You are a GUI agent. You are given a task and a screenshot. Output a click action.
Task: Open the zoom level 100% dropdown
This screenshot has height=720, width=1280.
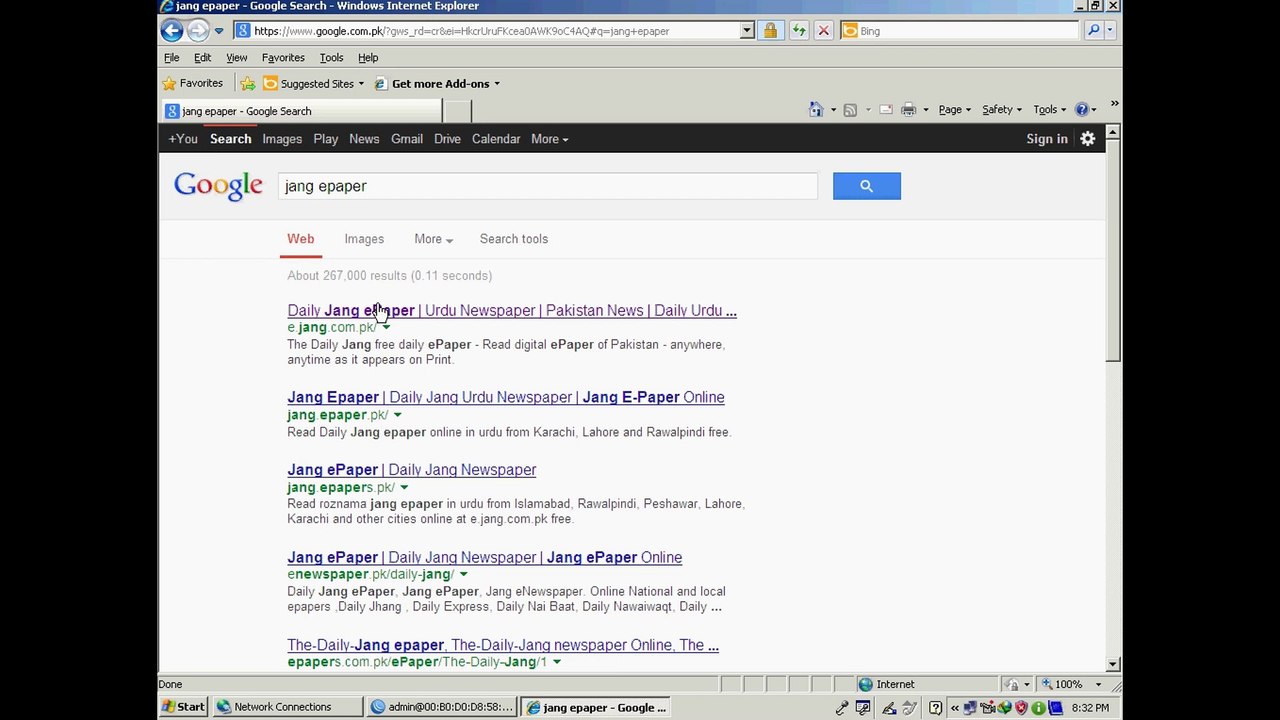pyautogui.click(x=1097, y=685)
